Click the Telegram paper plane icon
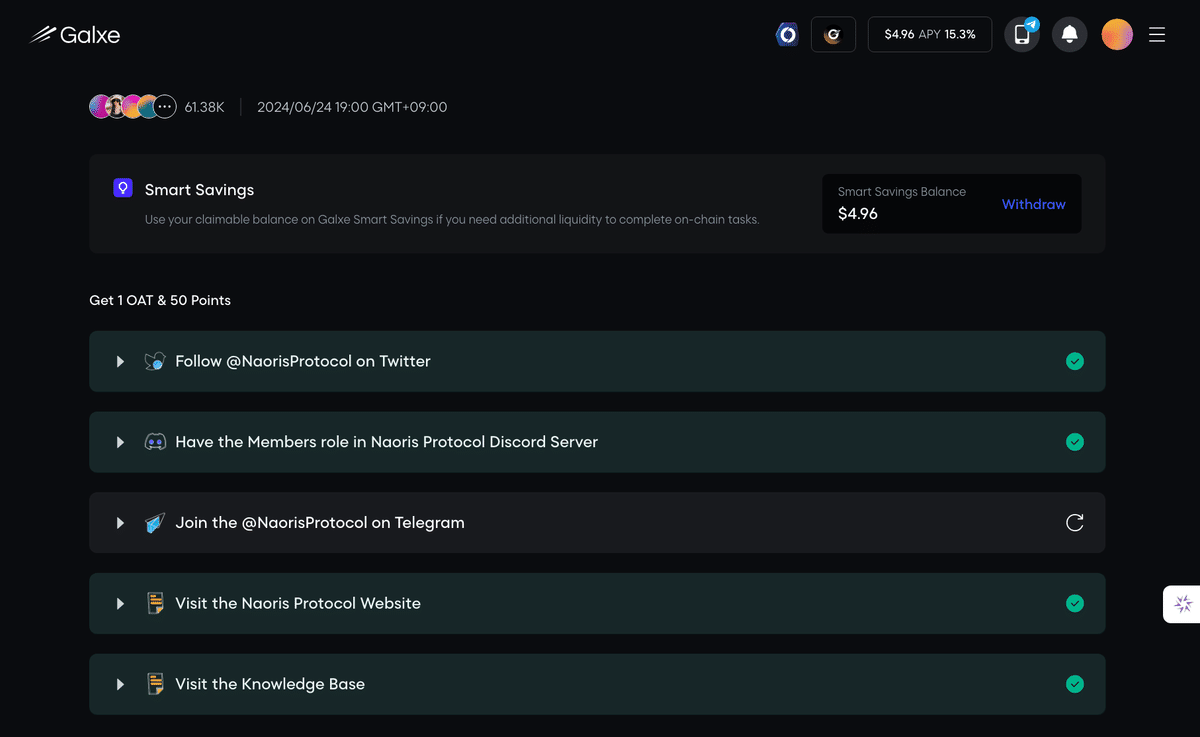This screenshot has width=1200, height=737. (155, 523)
